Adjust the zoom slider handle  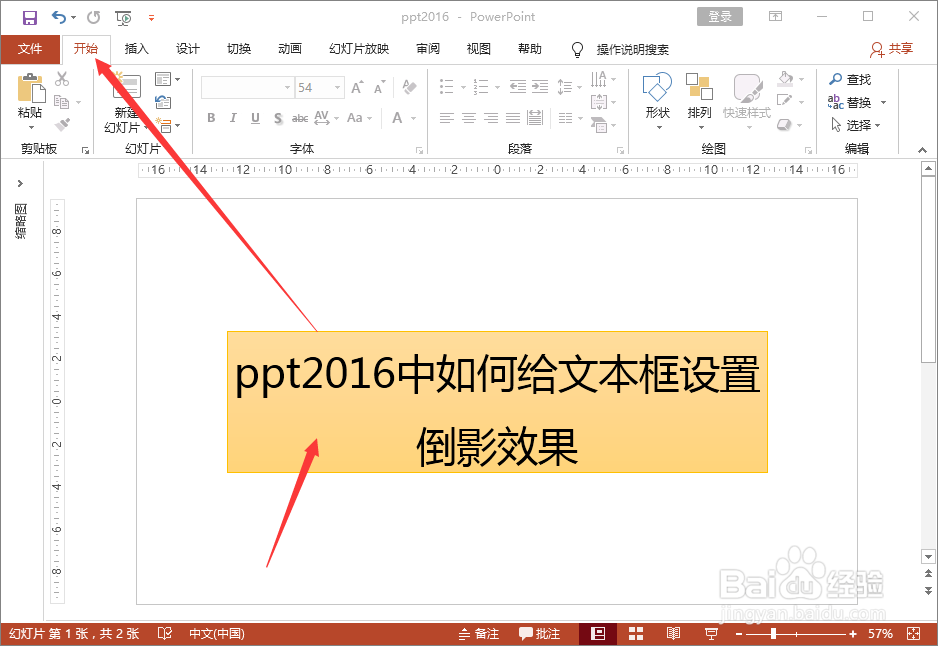[x=773, y=633]
